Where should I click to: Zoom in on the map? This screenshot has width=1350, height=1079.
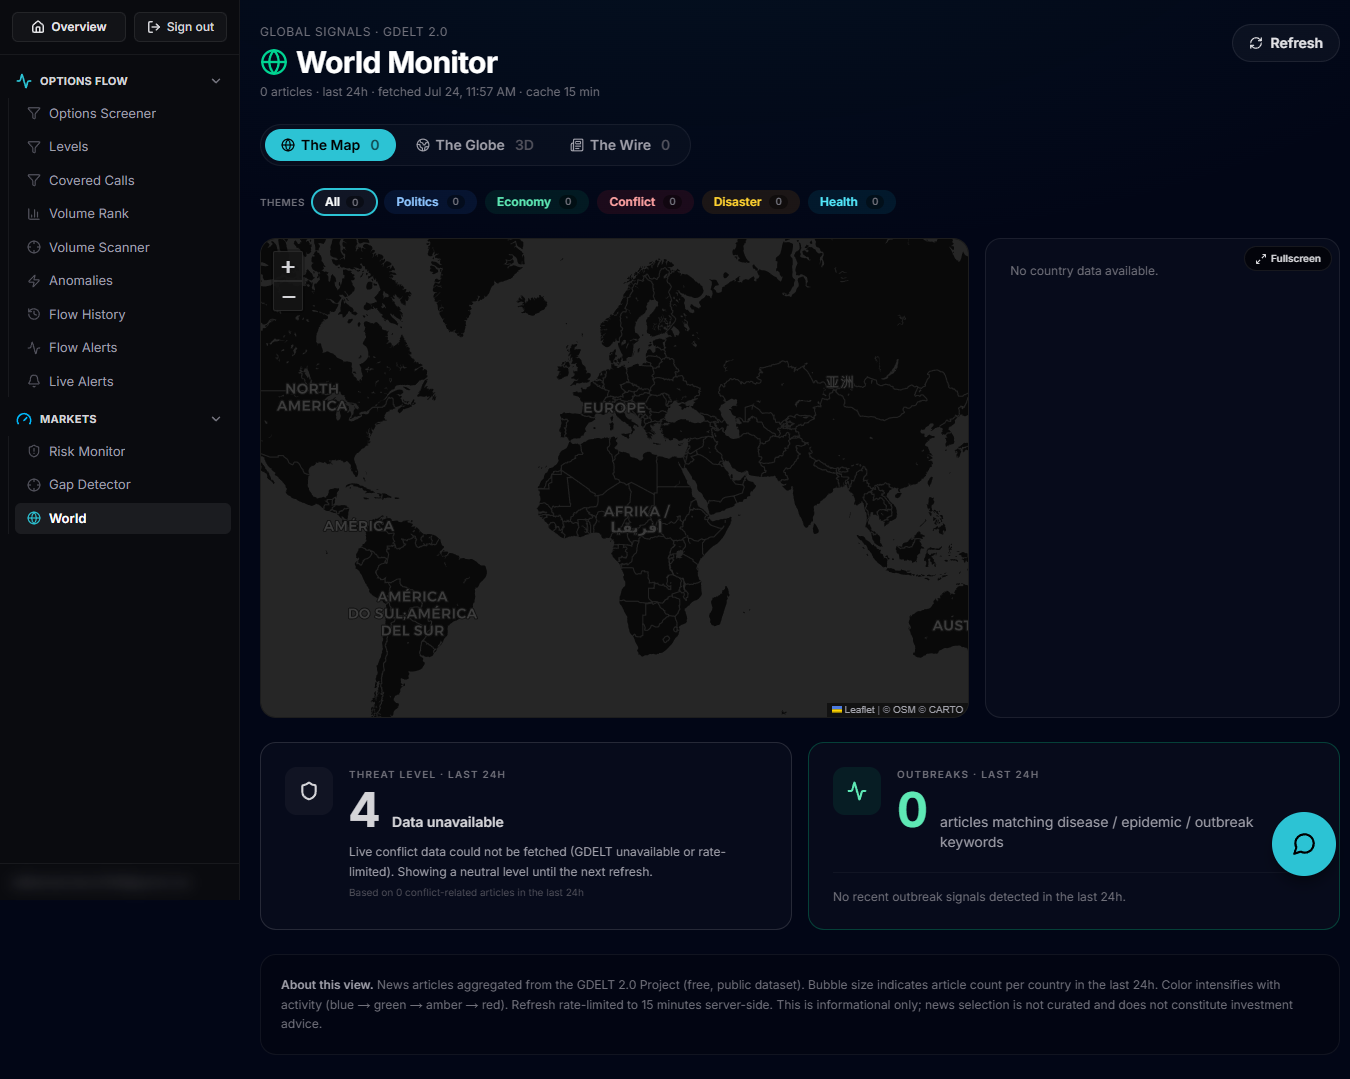(x=288, y=267)
